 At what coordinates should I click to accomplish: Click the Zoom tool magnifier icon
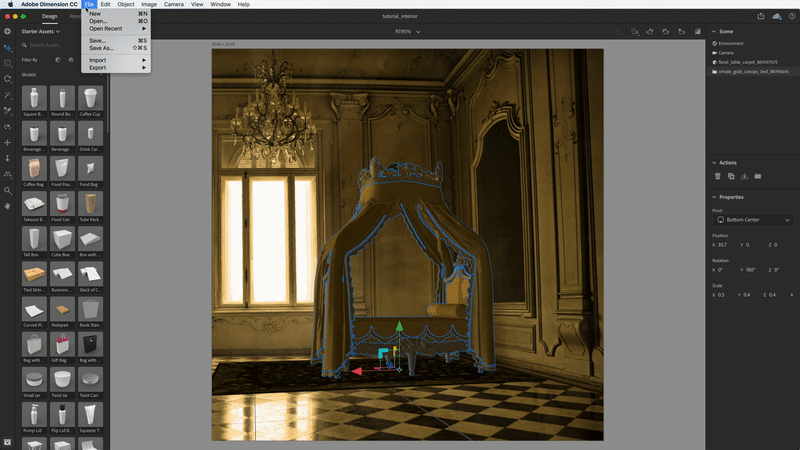point(8,189)
